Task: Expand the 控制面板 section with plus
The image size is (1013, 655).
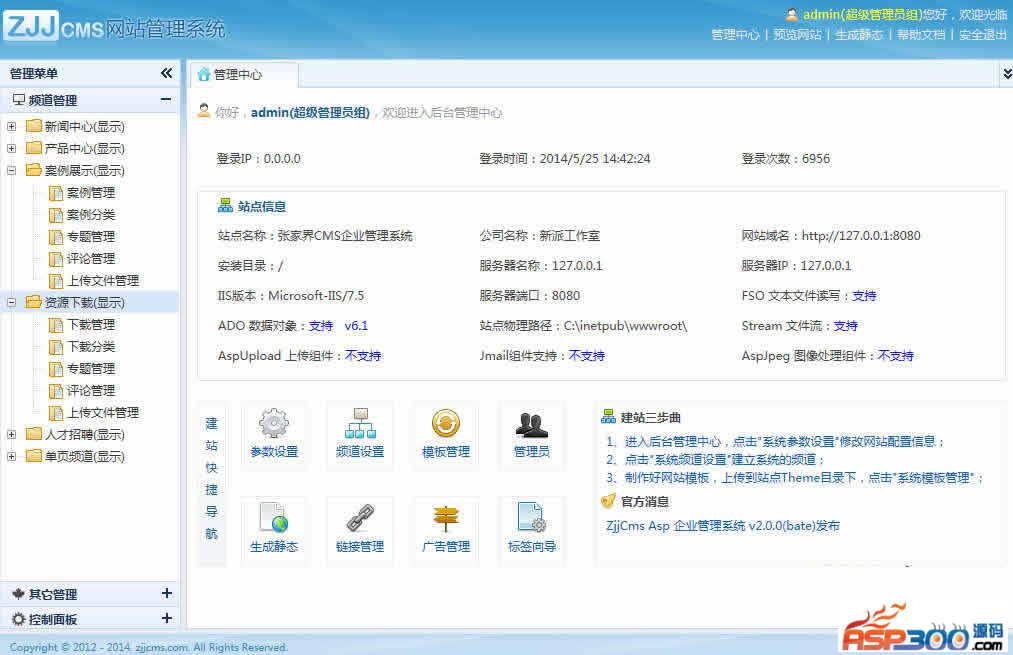Action: (x=167, y=618)
